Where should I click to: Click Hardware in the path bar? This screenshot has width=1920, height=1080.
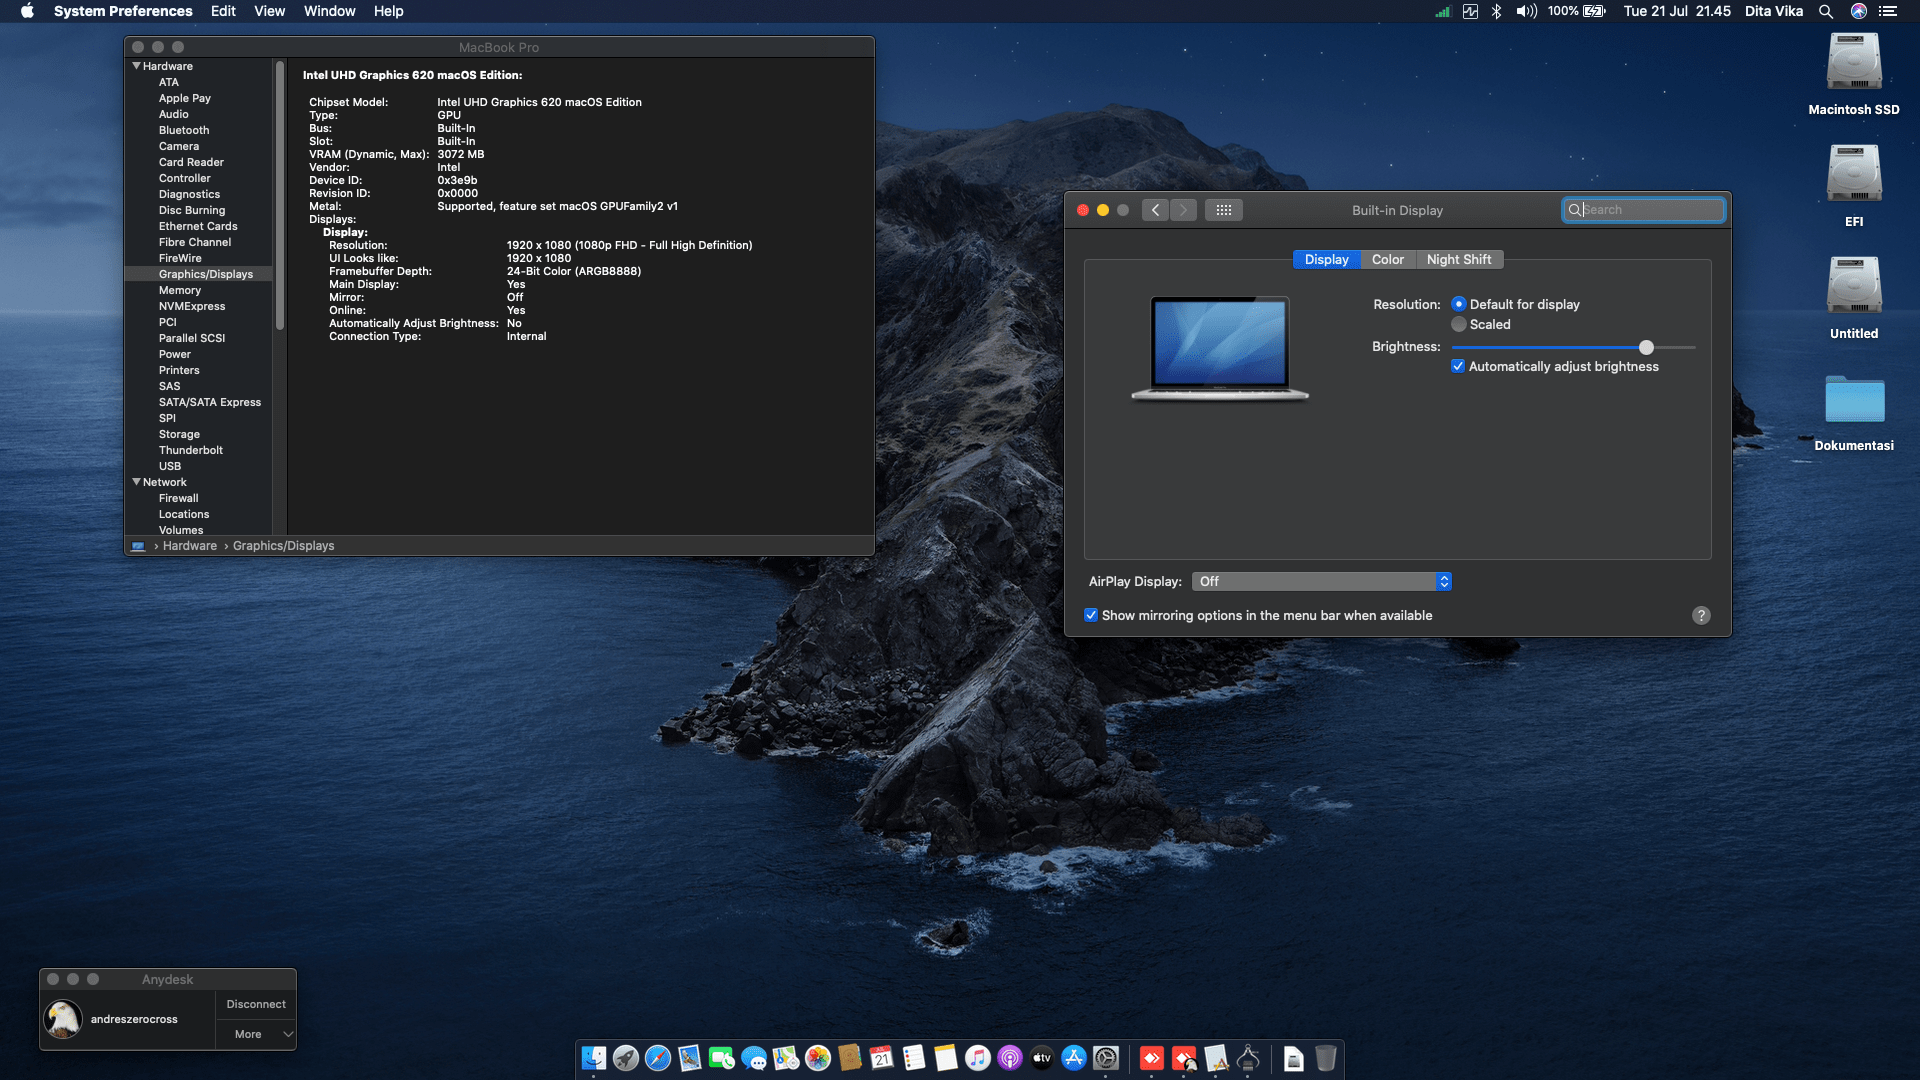tap(190, 546)
